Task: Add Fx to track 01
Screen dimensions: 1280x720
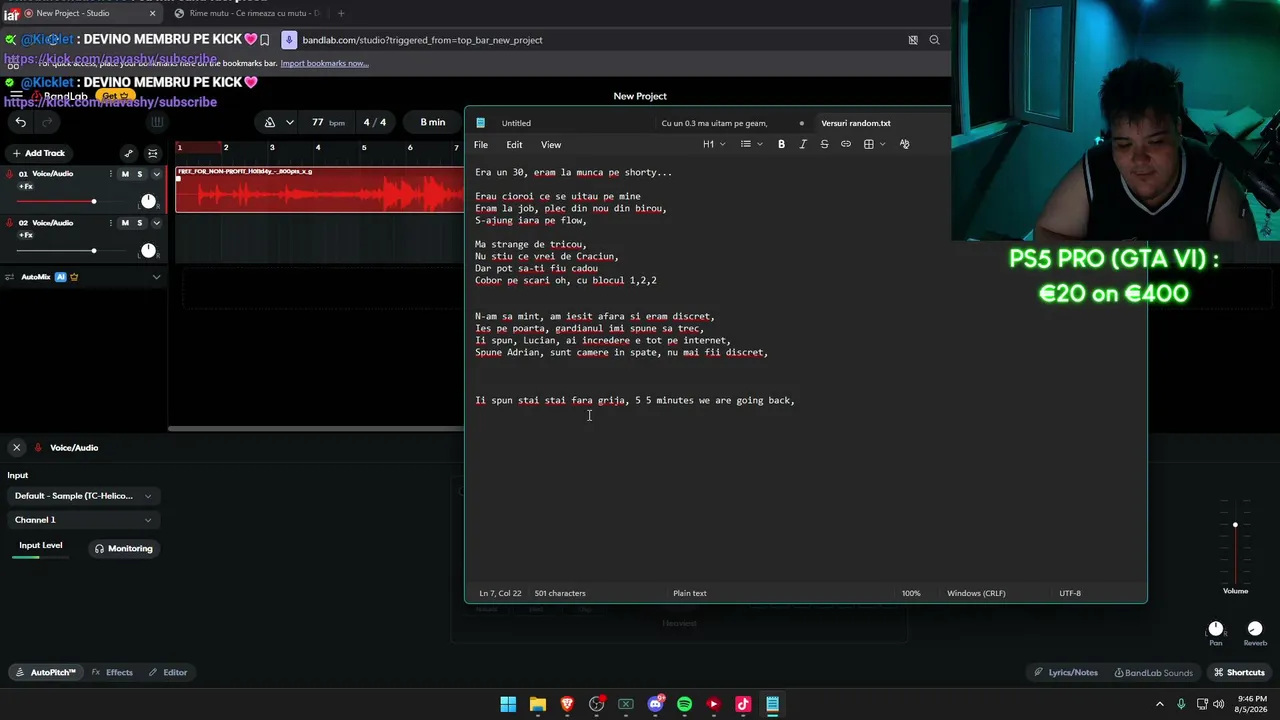Action: click(26, 187)
